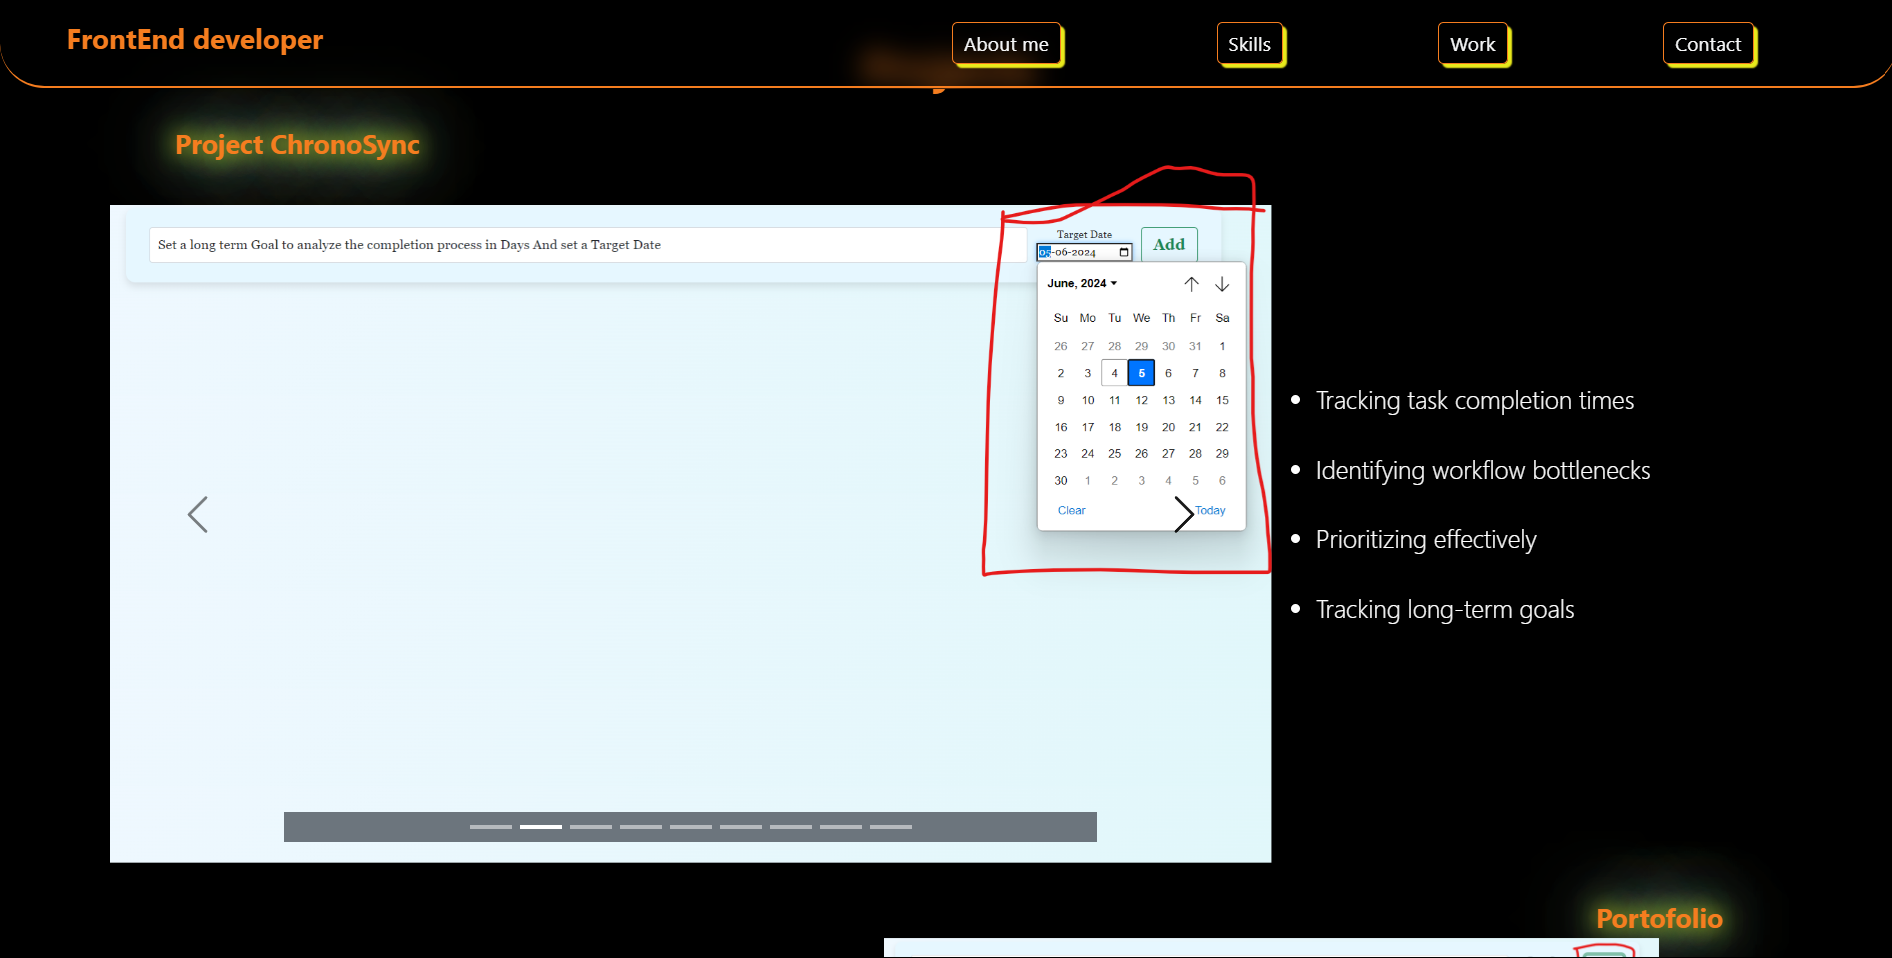The image size is (1892, 958).
Task: Go to previous carousel slide arrow
Action: tap(198, 515)
